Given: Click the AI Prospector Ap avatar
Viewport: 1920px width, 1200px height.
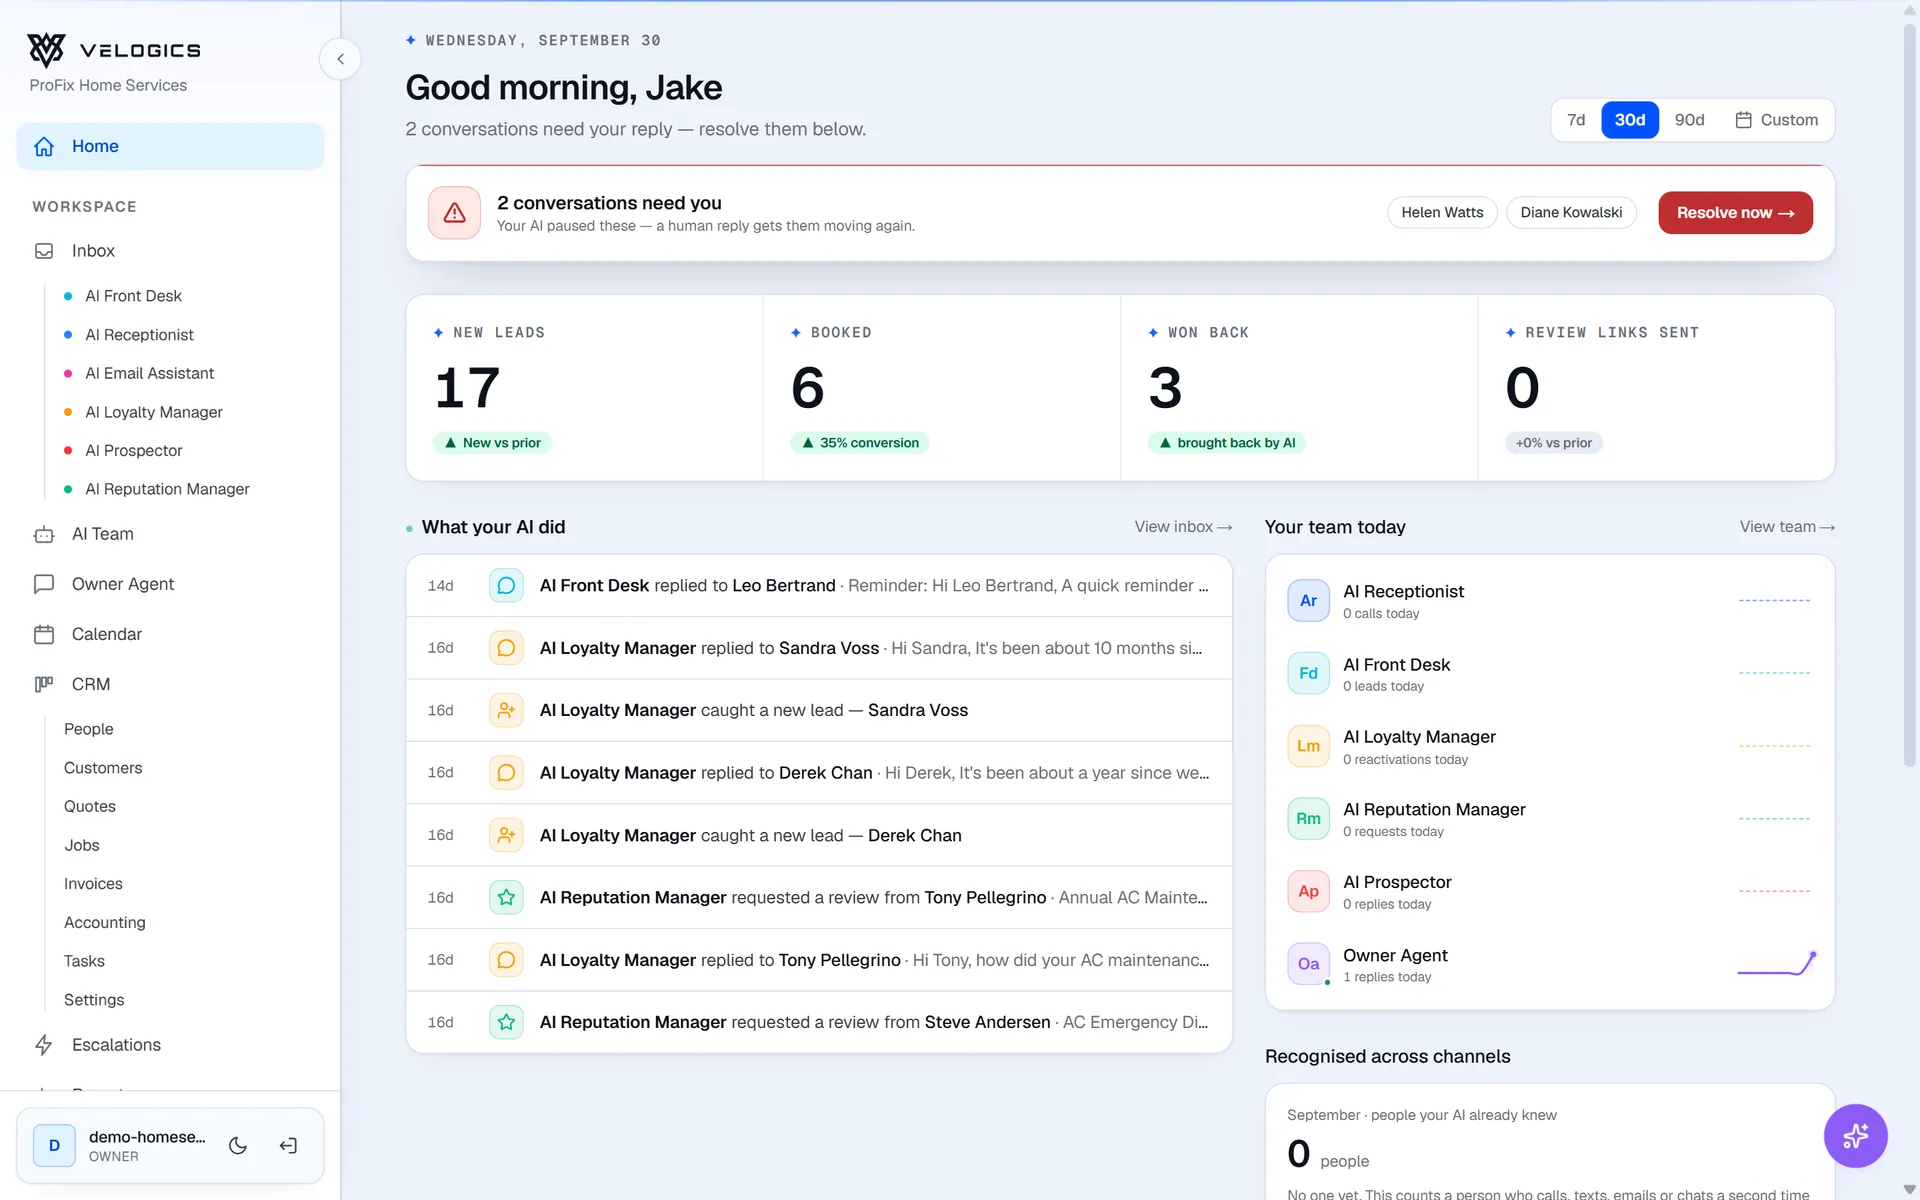Looking at the screenshot, I should pos(1308,891).
